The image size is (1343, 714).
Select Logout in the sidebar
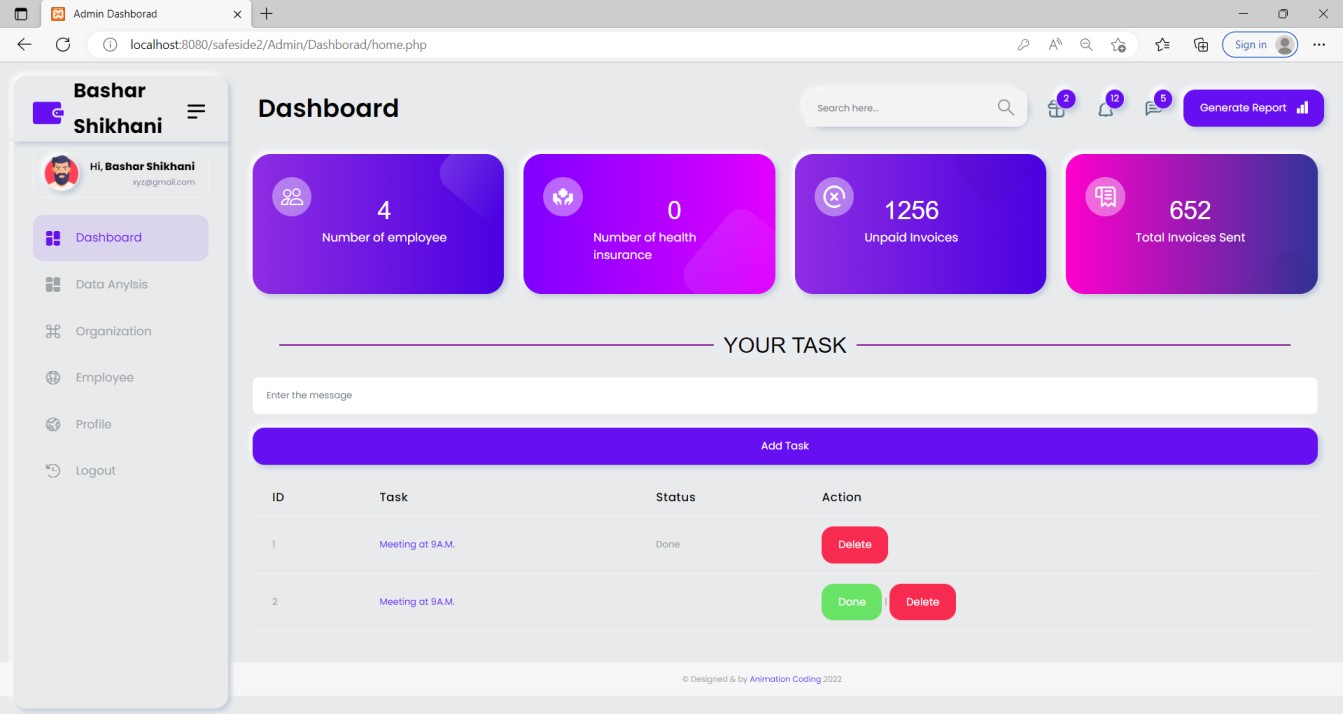[x=95, y=471]
